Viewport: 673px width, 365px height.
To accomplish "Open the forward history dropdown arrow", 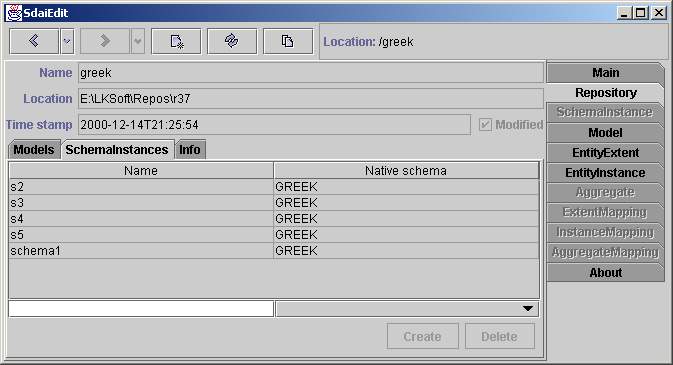I will (x=138, y=41).
